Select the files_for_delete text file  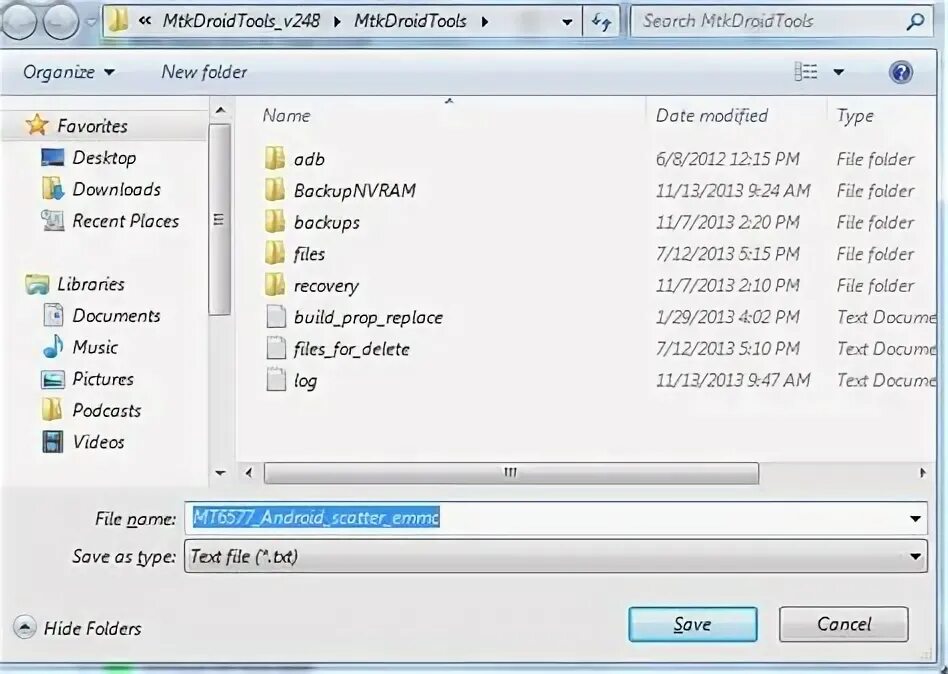[x=351, y=349]
